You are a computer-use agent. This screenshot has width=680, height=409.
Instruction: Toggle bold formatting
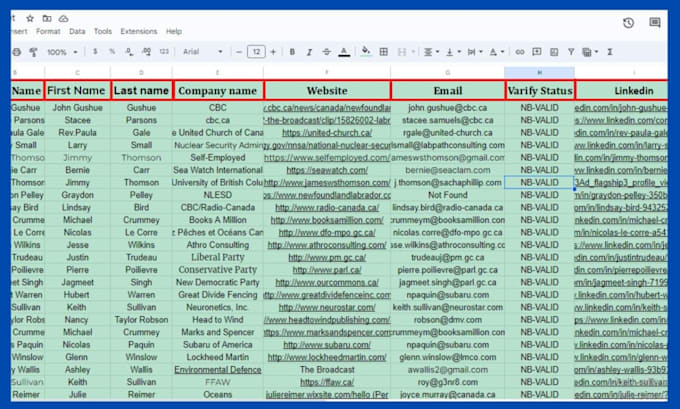tap(292, 52)
